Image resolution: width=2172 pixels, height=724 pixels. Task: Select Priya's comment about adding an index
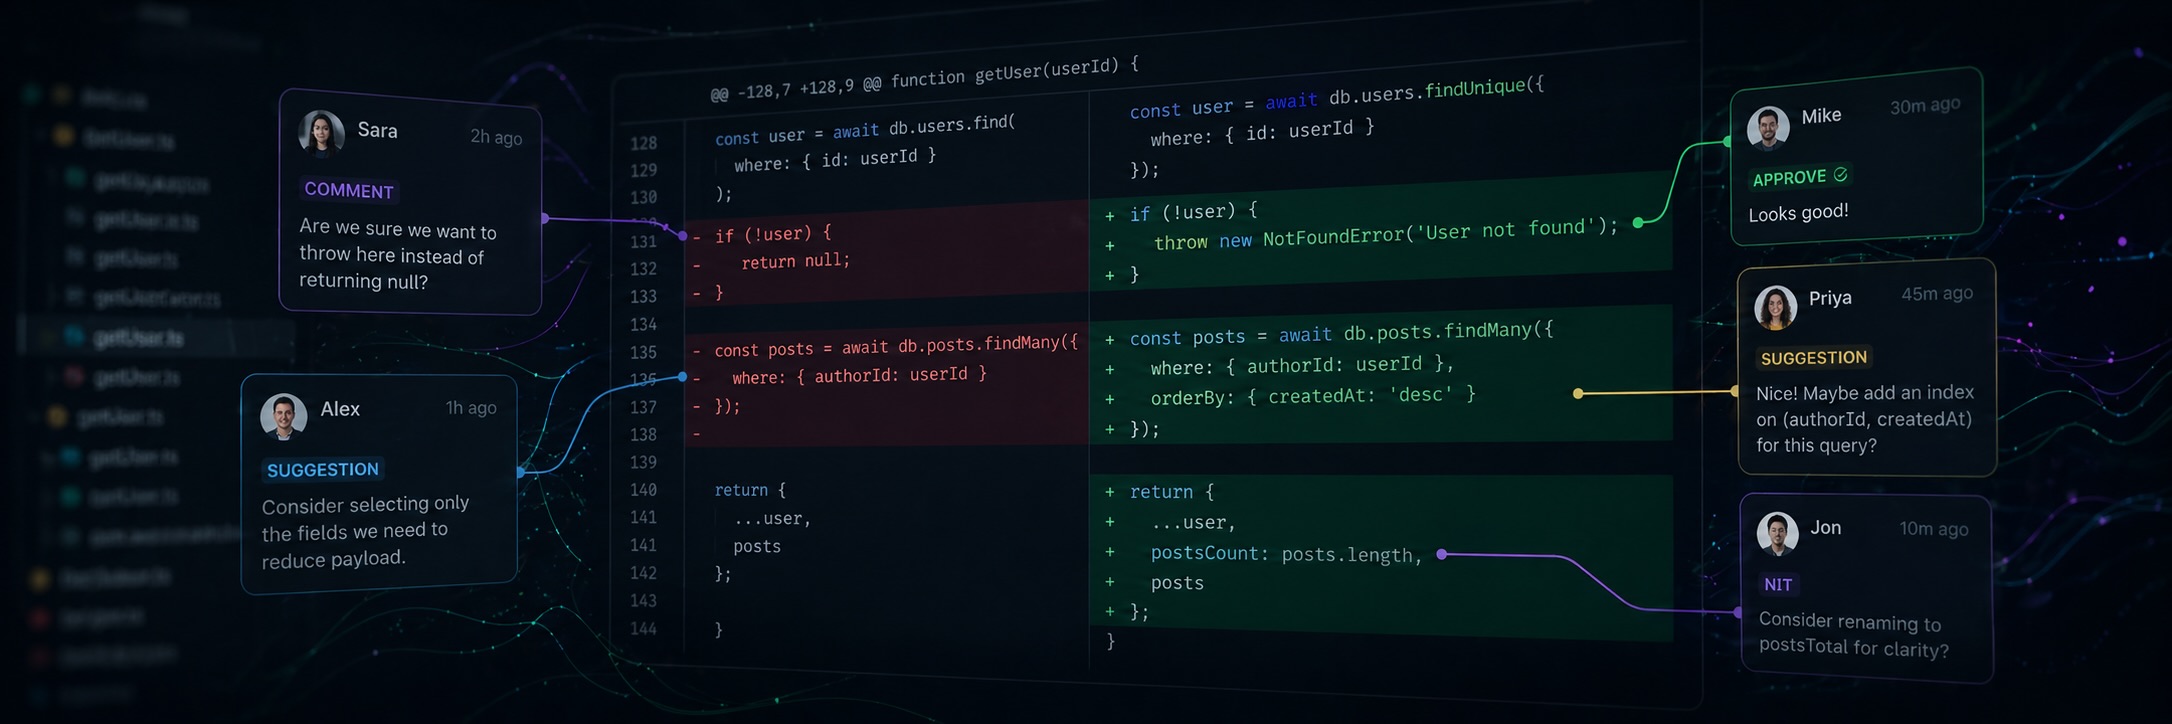(1865, 419)
